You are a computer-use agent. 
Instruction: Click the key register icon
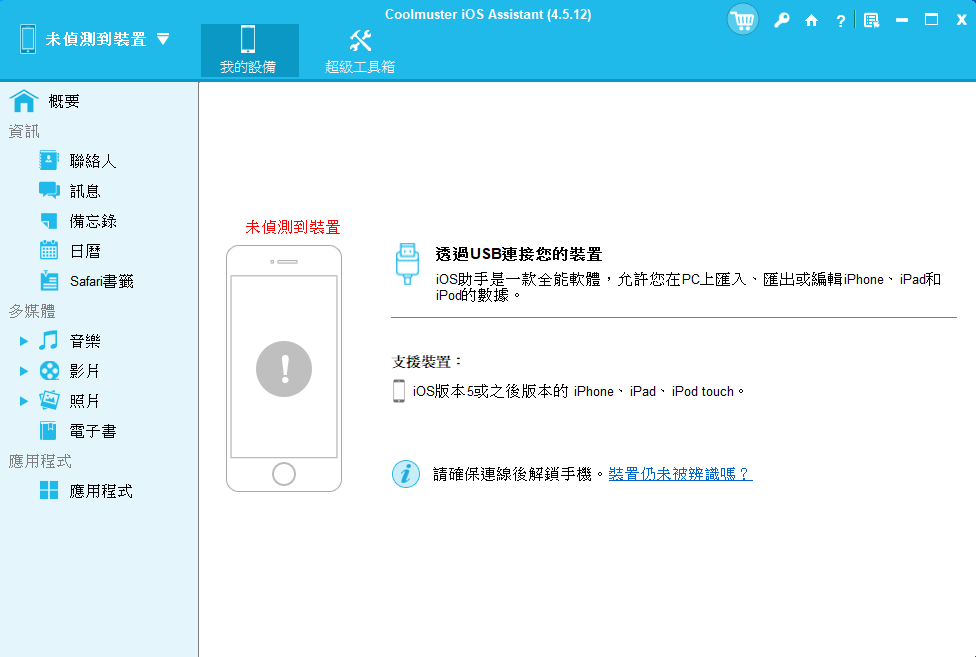781,20
